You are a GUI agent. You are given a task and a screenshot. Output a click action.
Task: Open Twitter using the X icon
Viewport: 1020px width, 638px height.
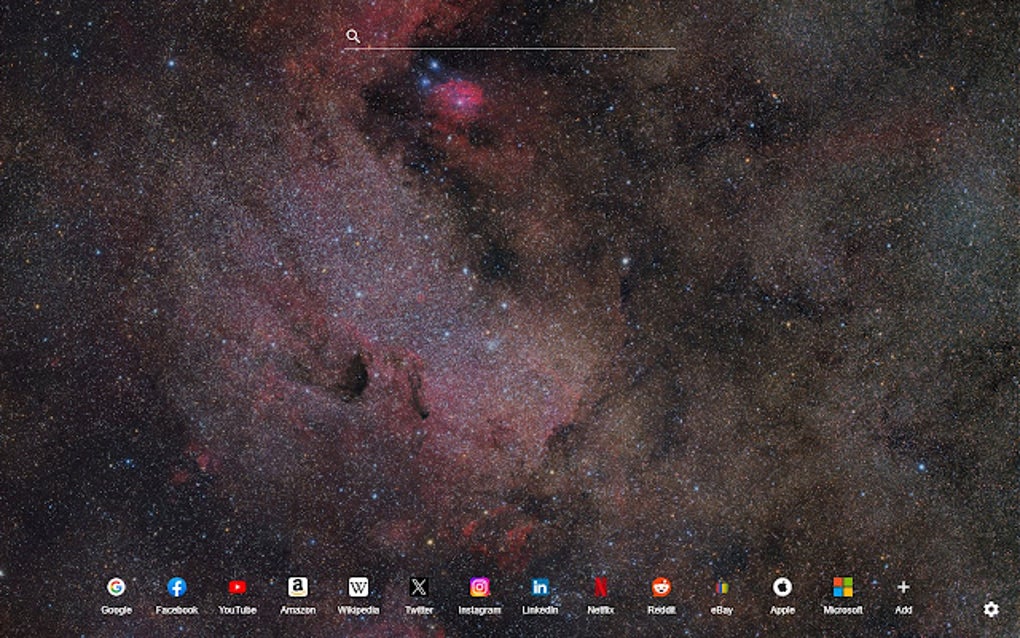[x=418, y=588]
